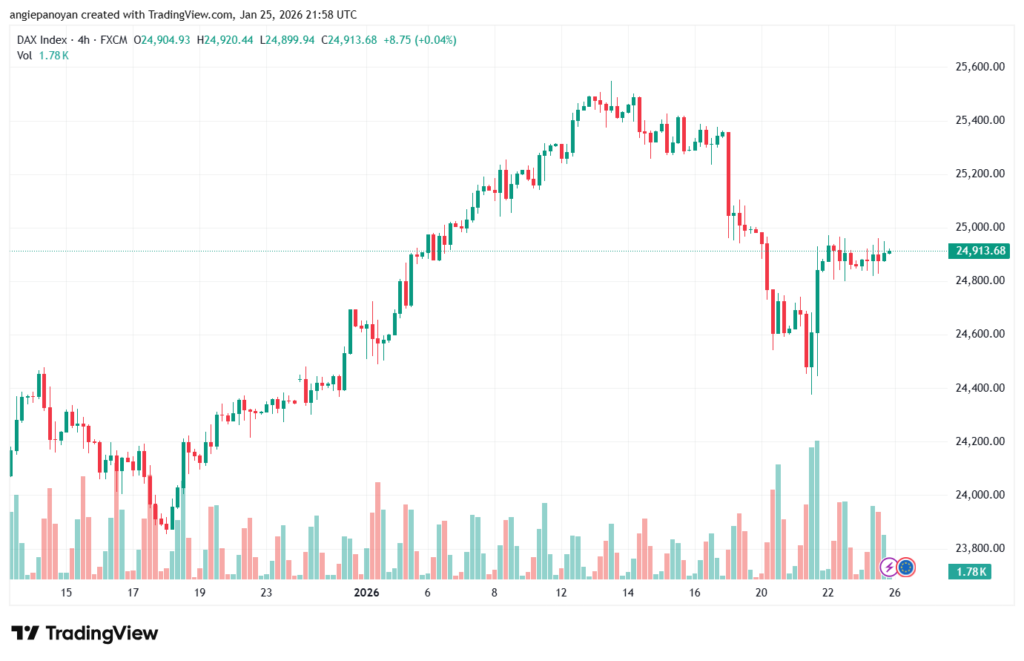
Task: Click the 22 date on time axis
Action: pos(828,592)
